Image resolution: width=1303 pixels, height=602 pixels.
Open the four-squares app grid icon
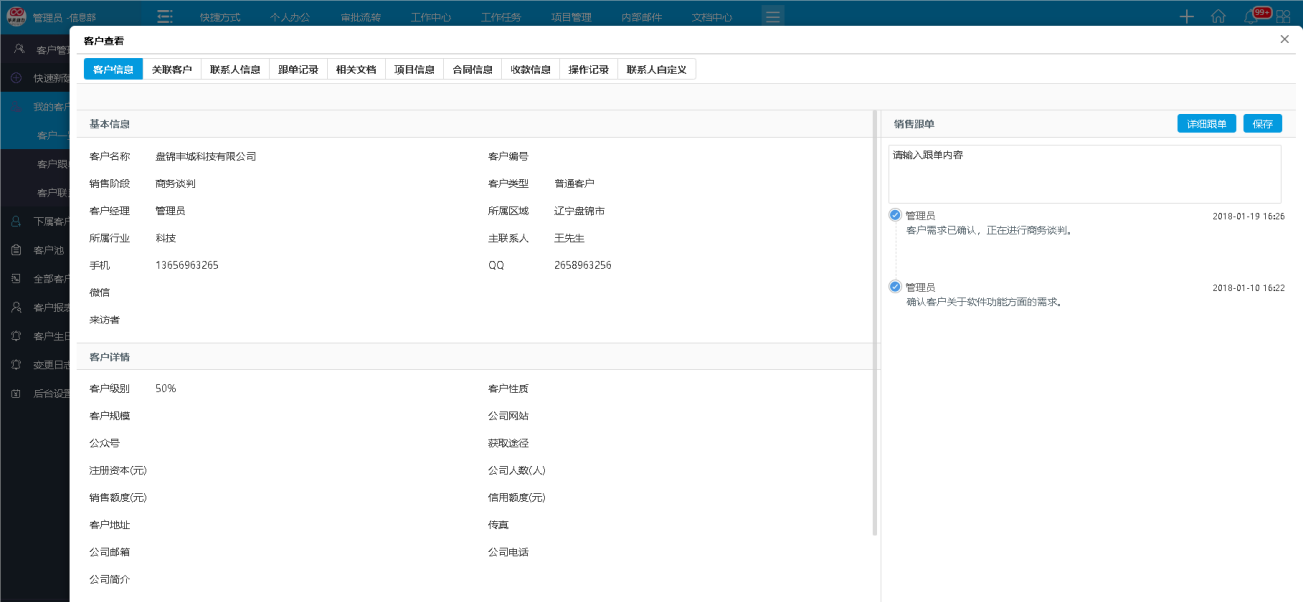click(x=1282, y=16)
